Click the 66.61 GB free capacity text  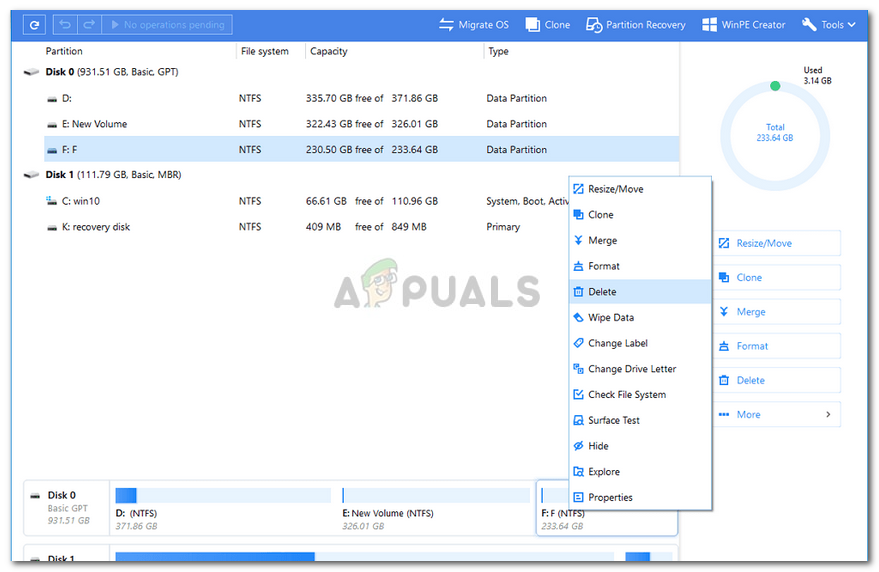(344, 201)
